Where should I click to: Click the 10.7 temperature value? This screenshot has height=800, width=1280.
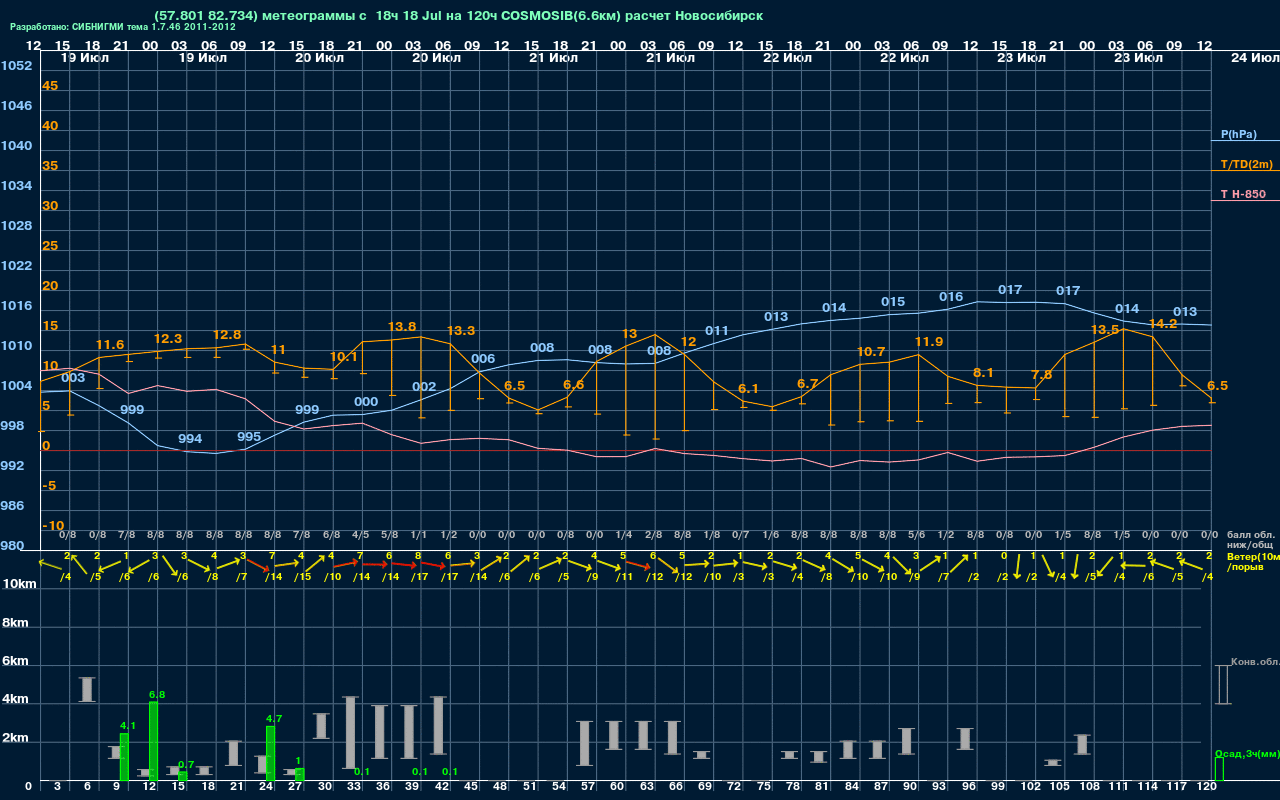pos(871,352)
